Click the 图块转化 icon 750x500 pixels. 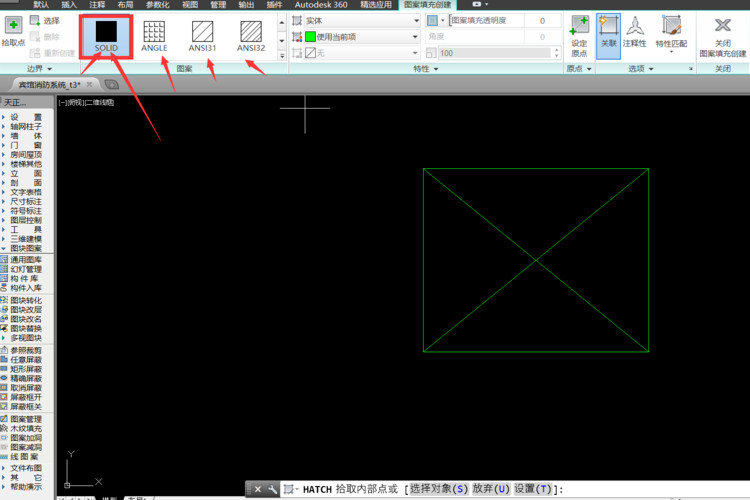tap(4, 300)
